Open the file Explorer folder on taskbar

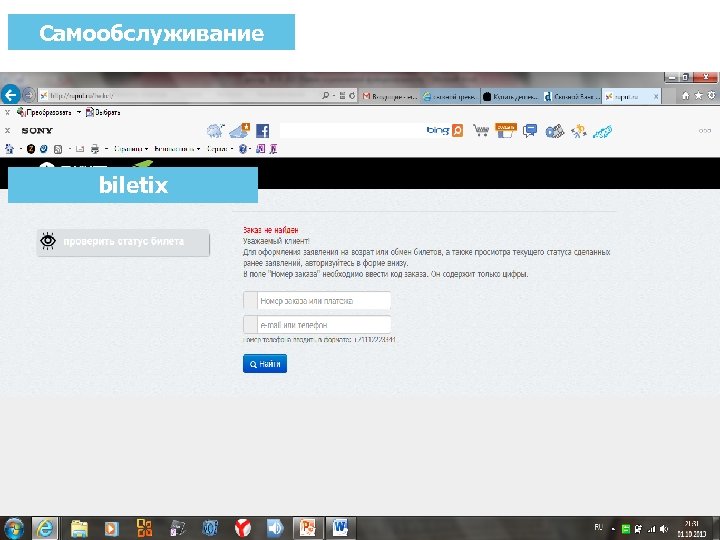pyautogui.click(x=79, y=528)
